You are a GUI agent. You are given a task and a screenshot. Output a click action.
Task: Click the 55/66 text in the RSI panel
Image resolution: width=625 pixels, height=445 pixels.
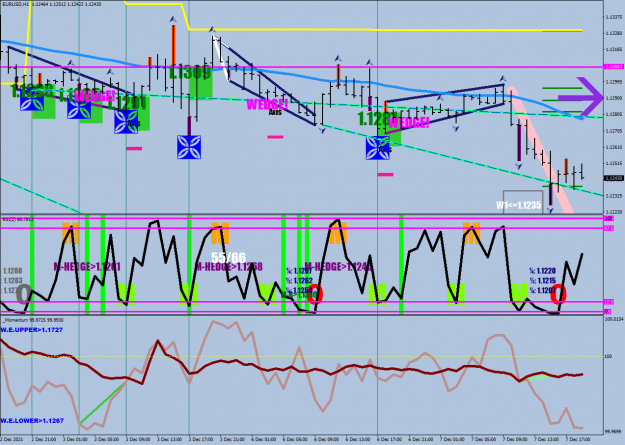click(228, 257)
